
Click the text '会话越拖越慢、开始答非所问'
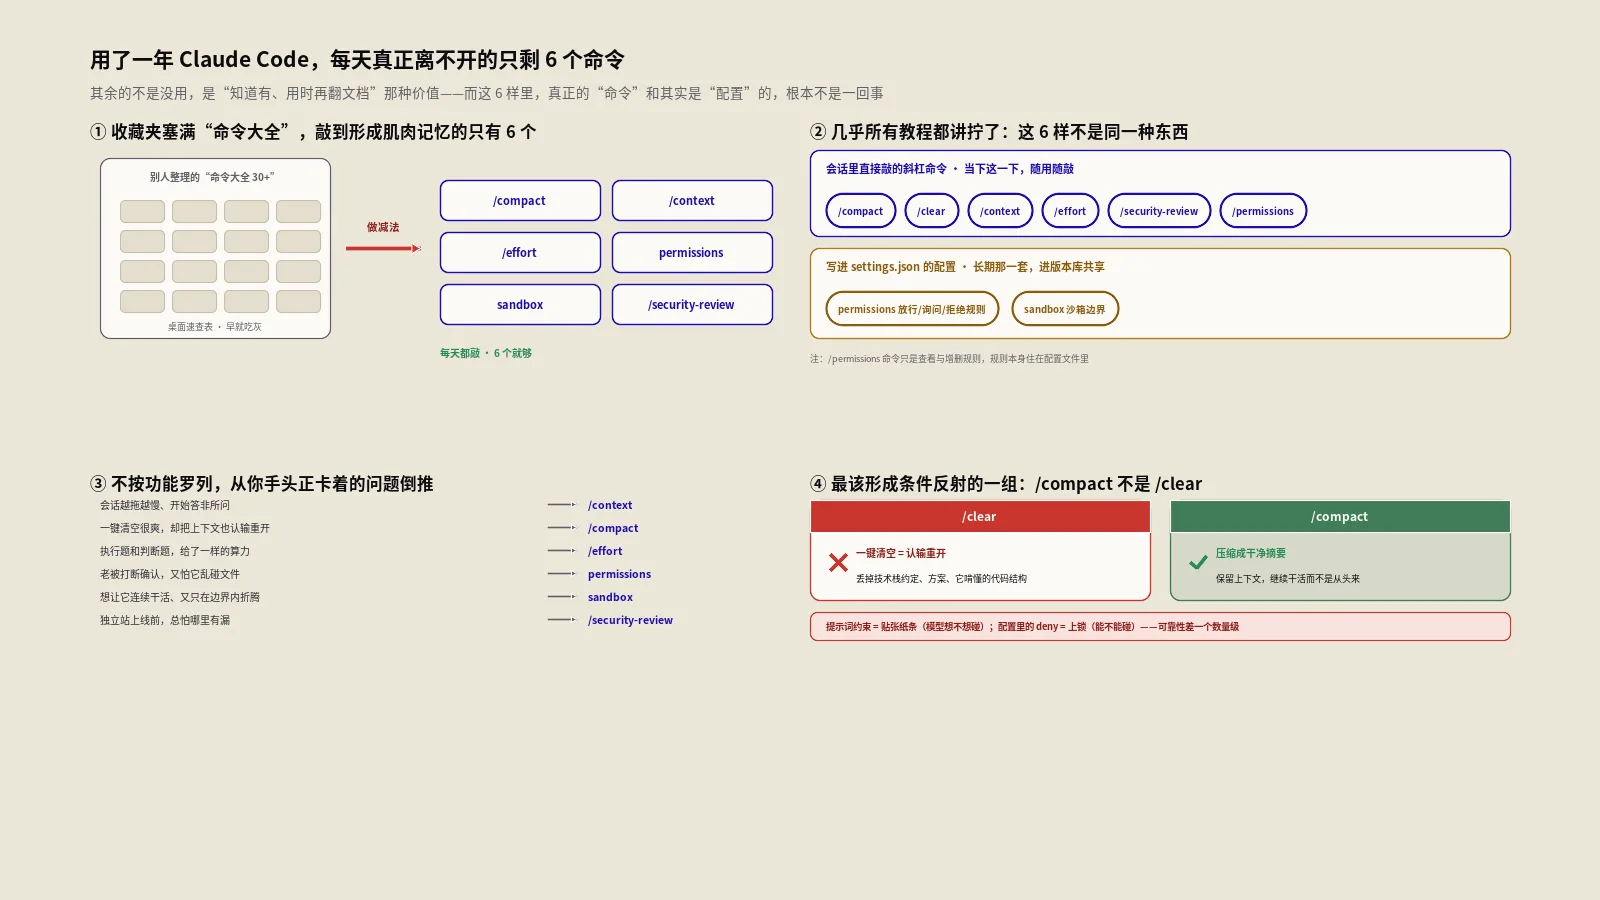[165, 505]
